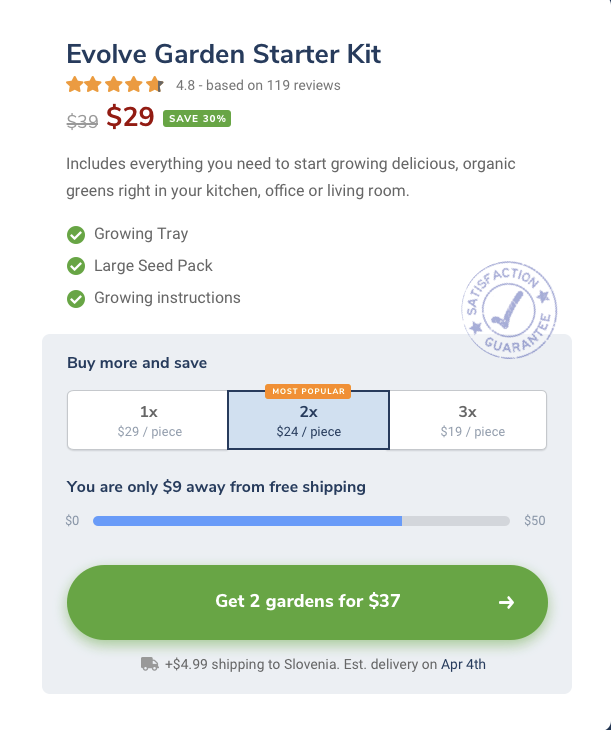
Task: Click the Buy more and save heading
Action: (137, 363)
